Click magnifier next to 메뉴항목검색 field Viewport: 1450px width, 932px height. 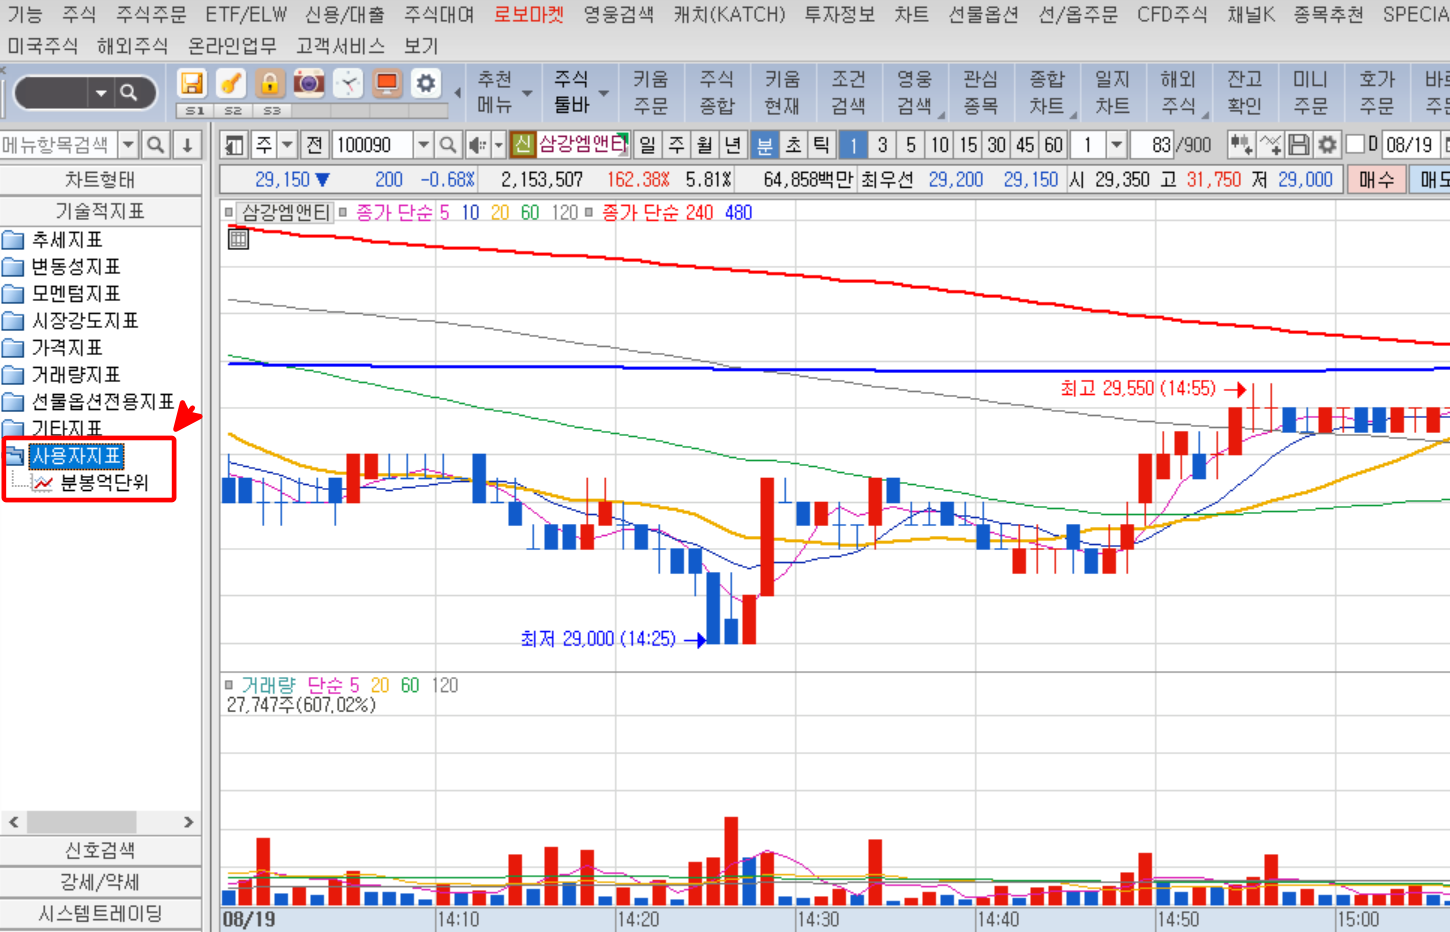[x=156, y=145]
